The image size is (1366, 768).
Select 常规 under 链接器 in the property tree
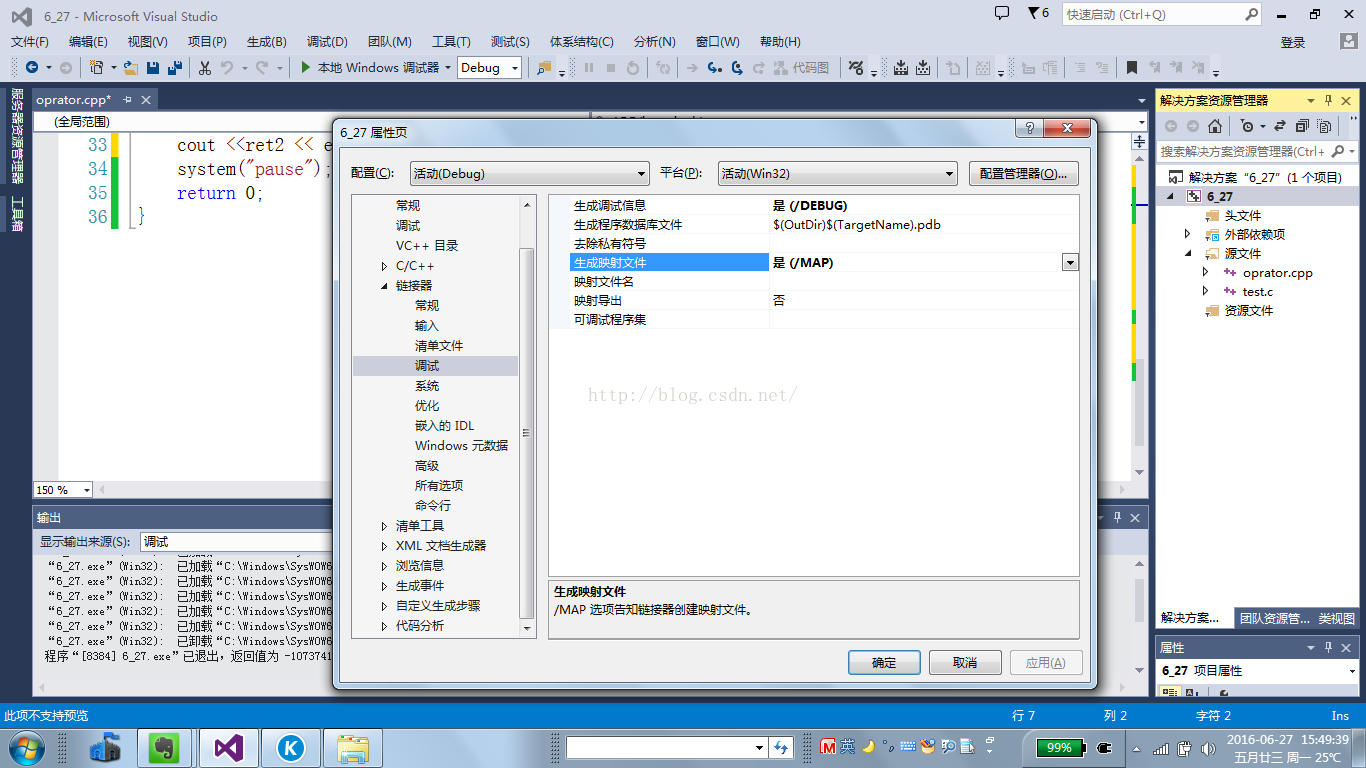427,306
